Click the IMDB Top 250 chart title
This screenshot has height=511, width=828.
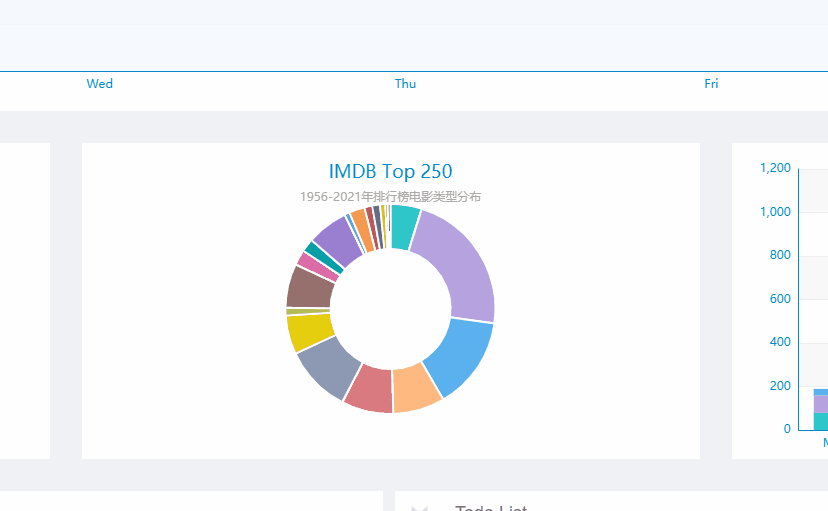[x=391, y=171]
